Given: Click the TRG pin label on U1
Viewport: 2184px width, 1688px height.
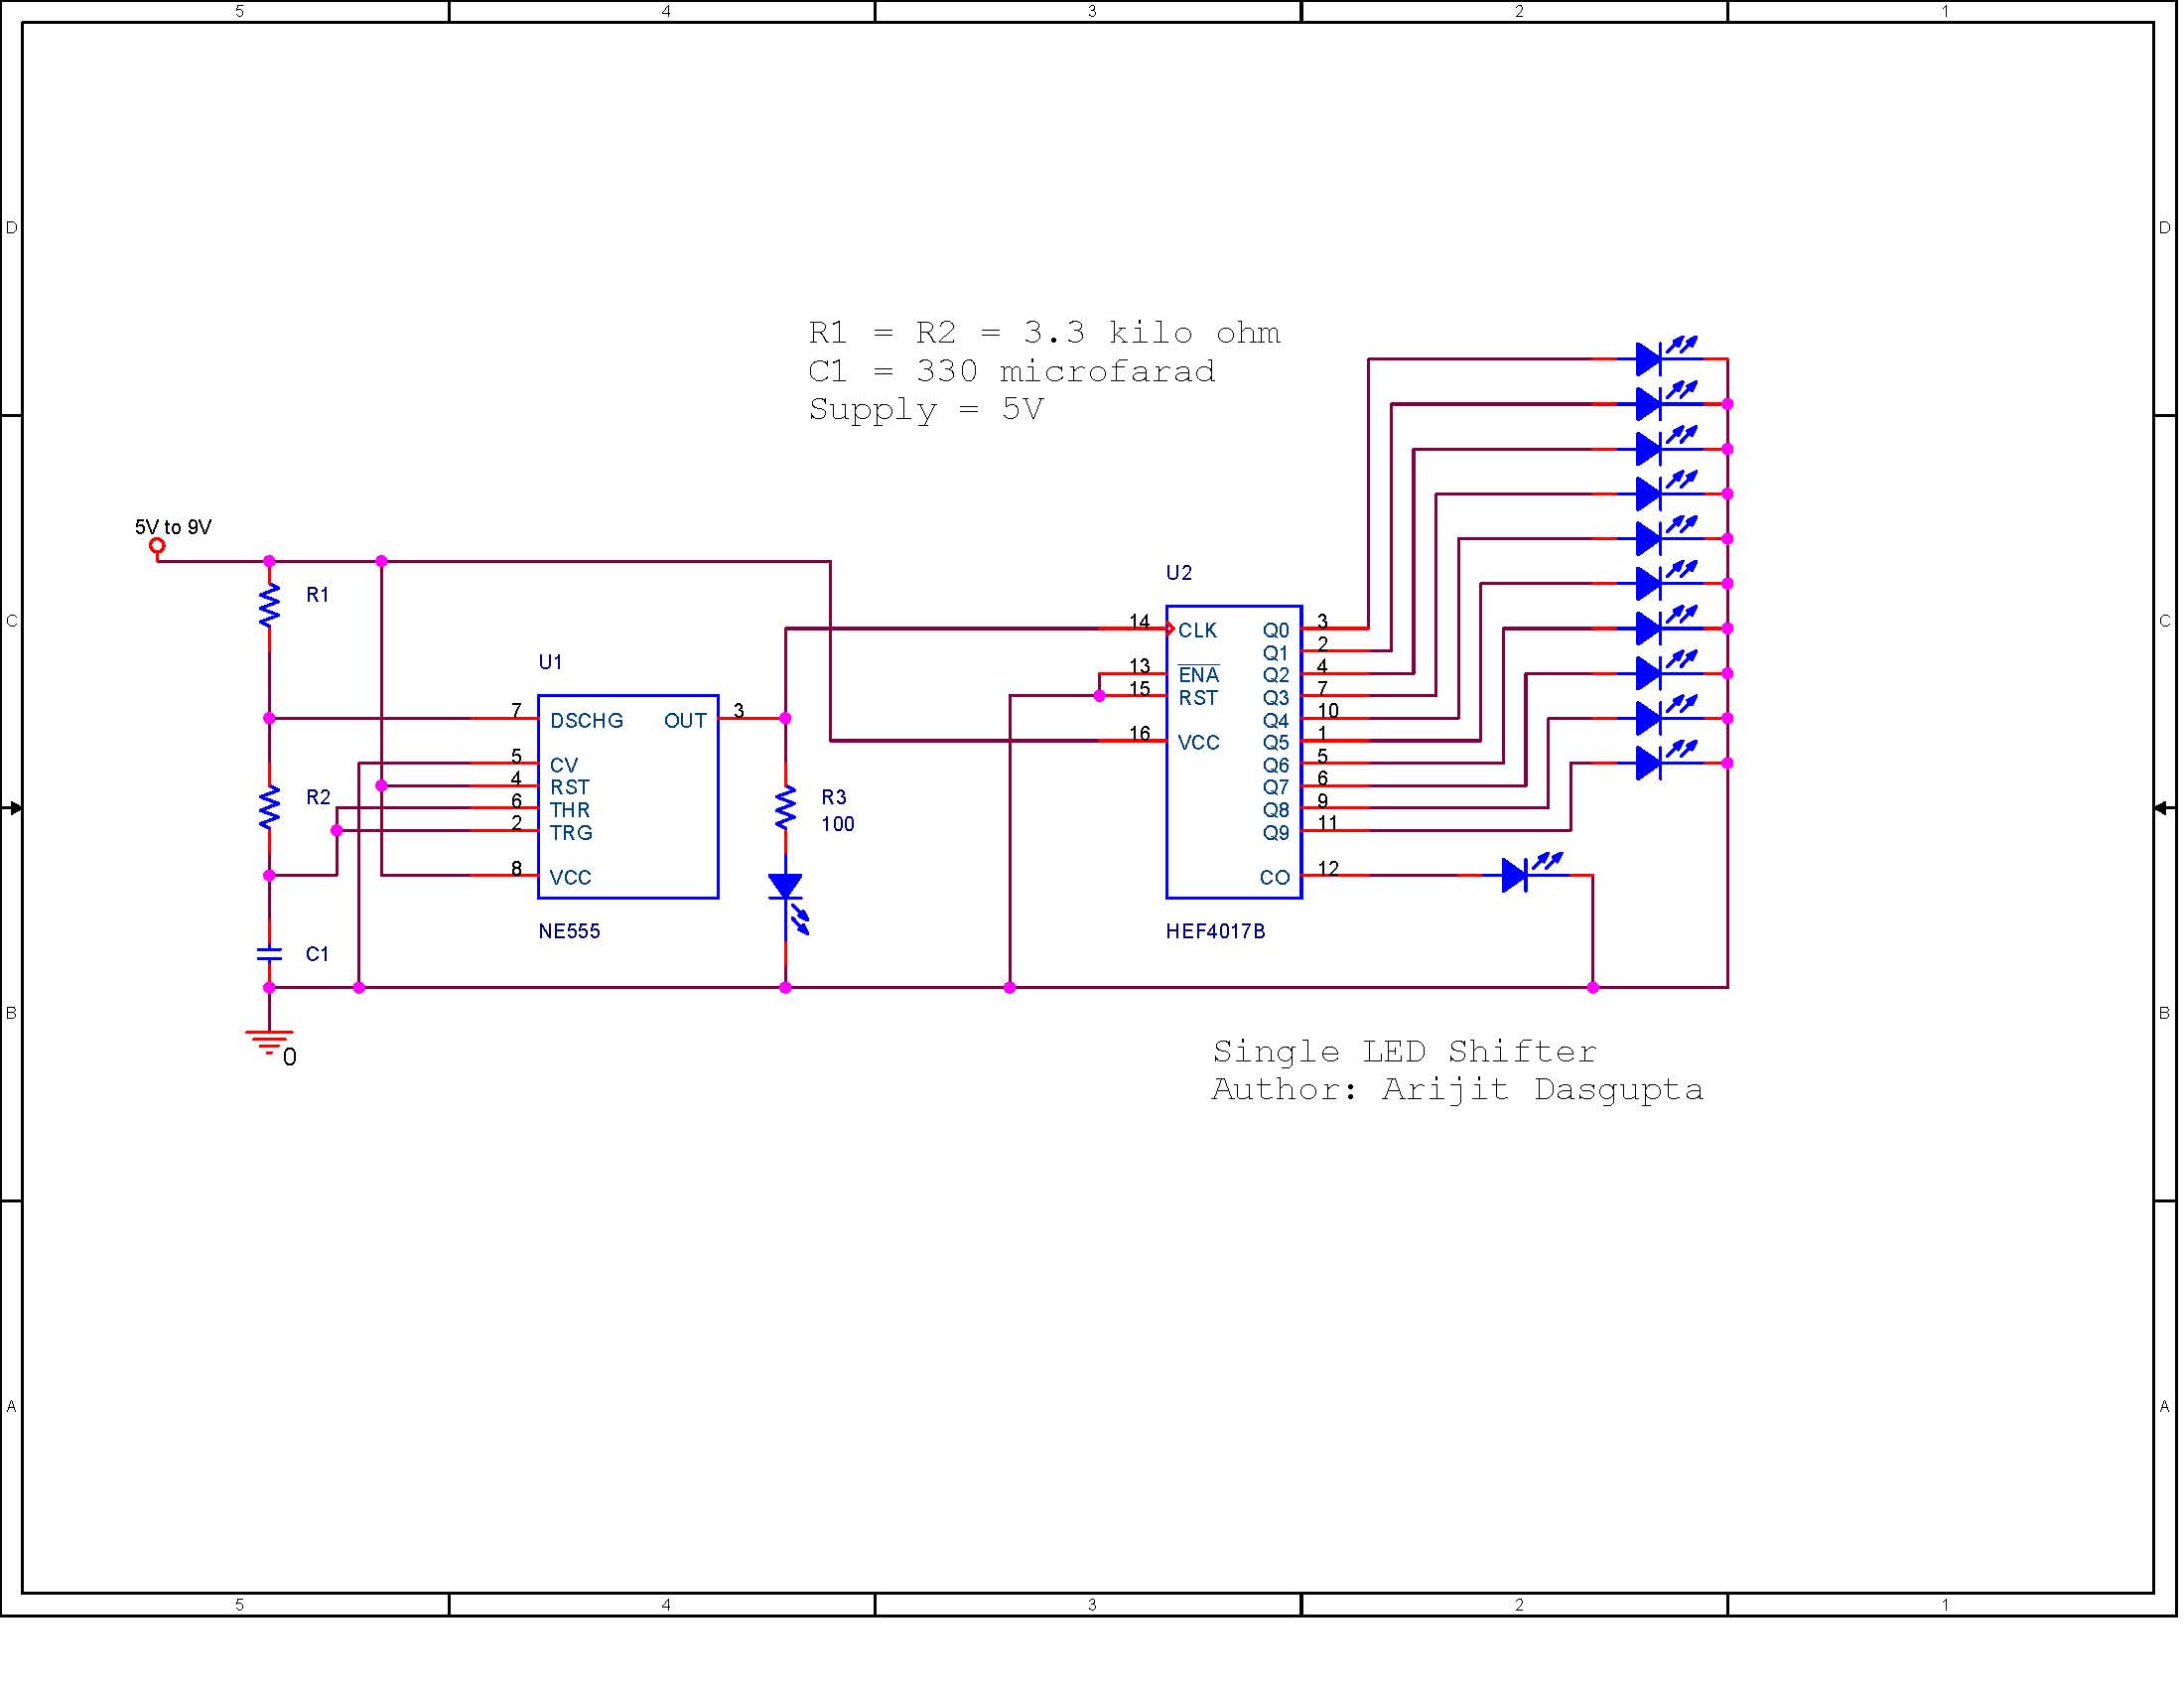Looking at the screenshot, I should pyautogui.click(x=572, y=834).
